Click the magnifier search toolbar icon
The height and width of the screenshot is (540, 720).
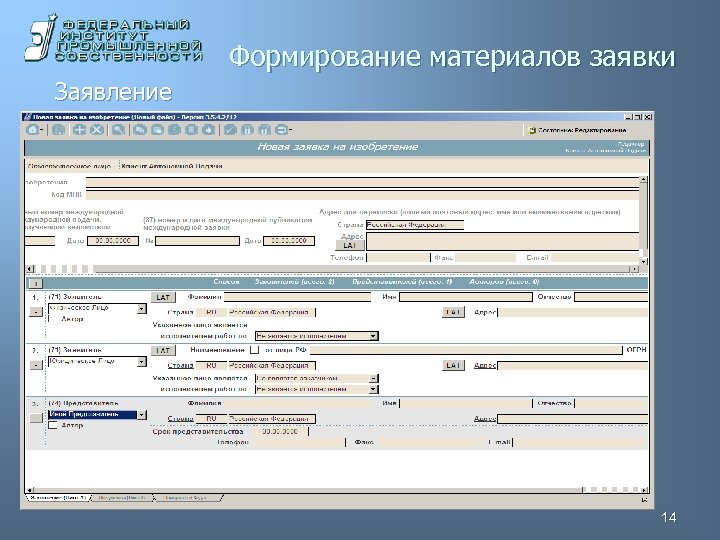point(118,130)
